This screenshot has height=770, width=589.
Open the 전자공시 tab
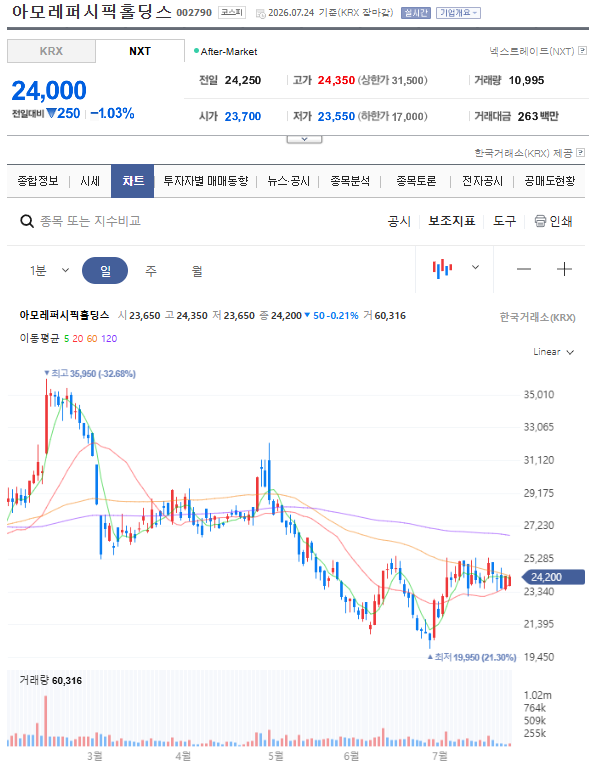482,181
